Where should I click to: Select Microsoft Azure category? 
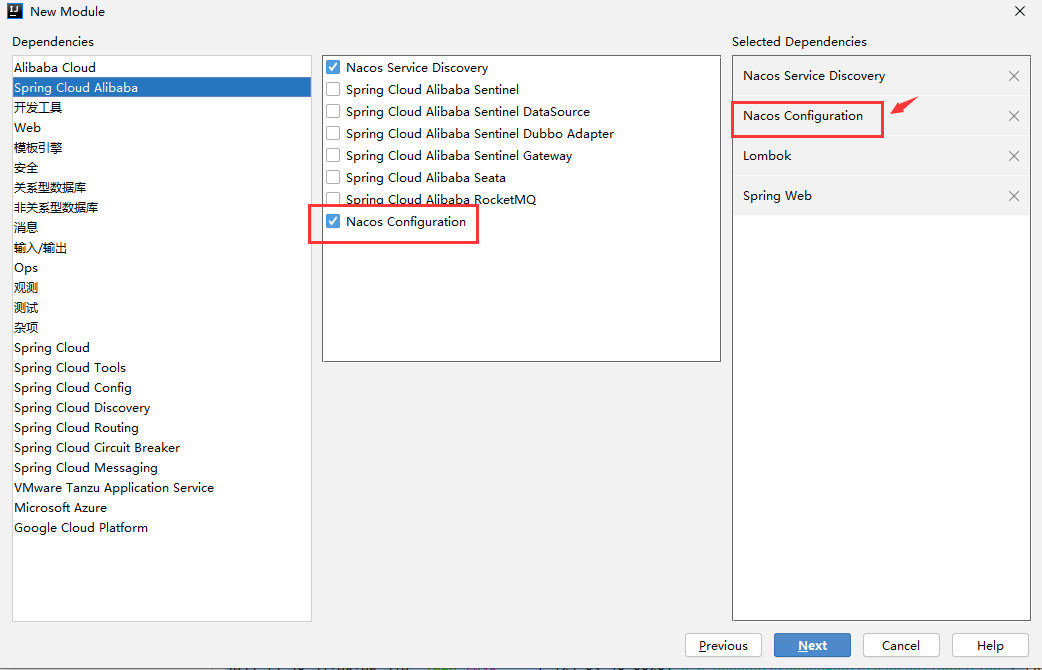(x=161, y=507)
